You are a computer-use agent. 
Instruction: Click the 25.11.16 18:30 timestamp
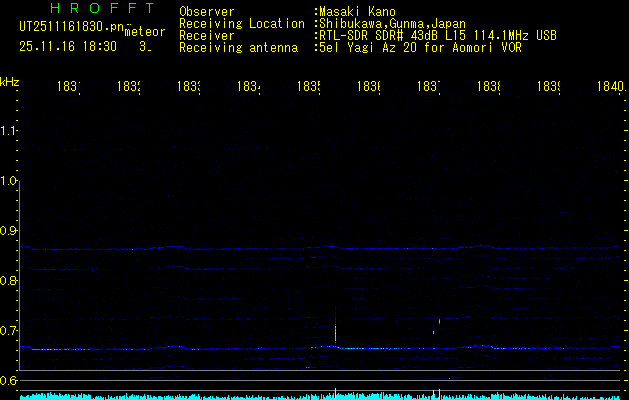point(68,46)
